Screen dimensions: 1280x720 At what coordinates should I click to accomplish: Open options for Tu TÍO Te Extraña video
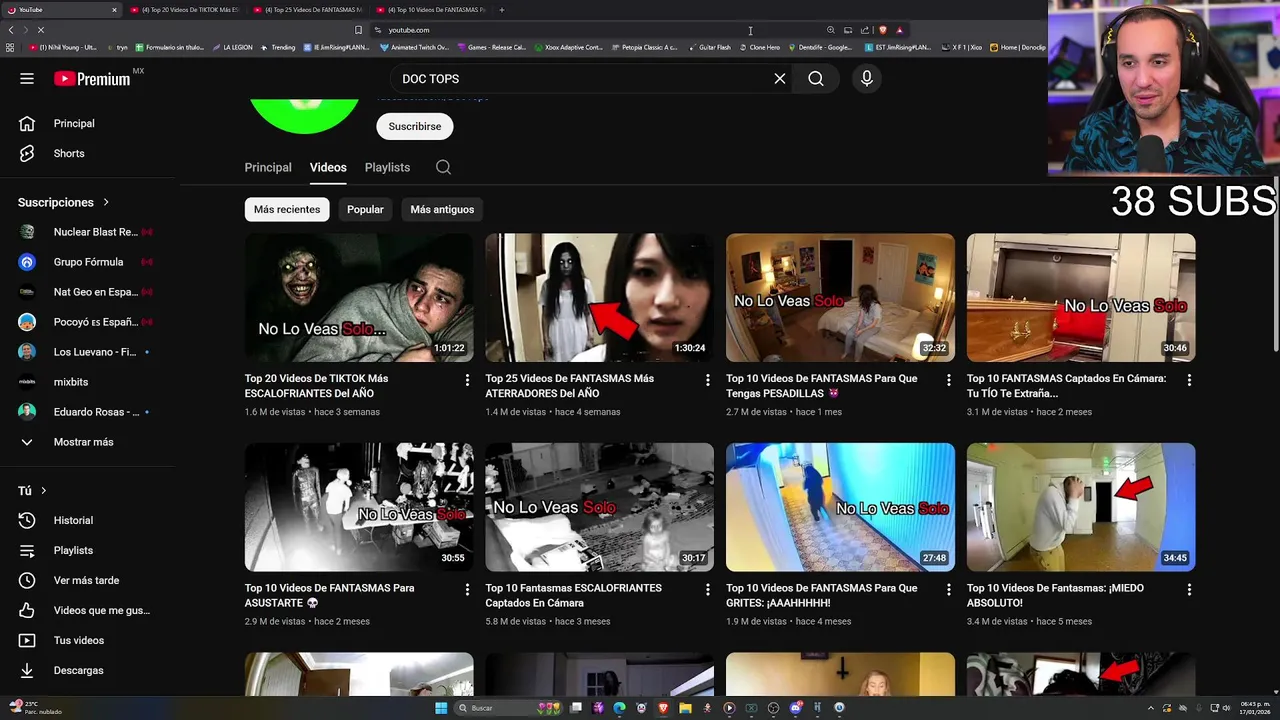1189,380
